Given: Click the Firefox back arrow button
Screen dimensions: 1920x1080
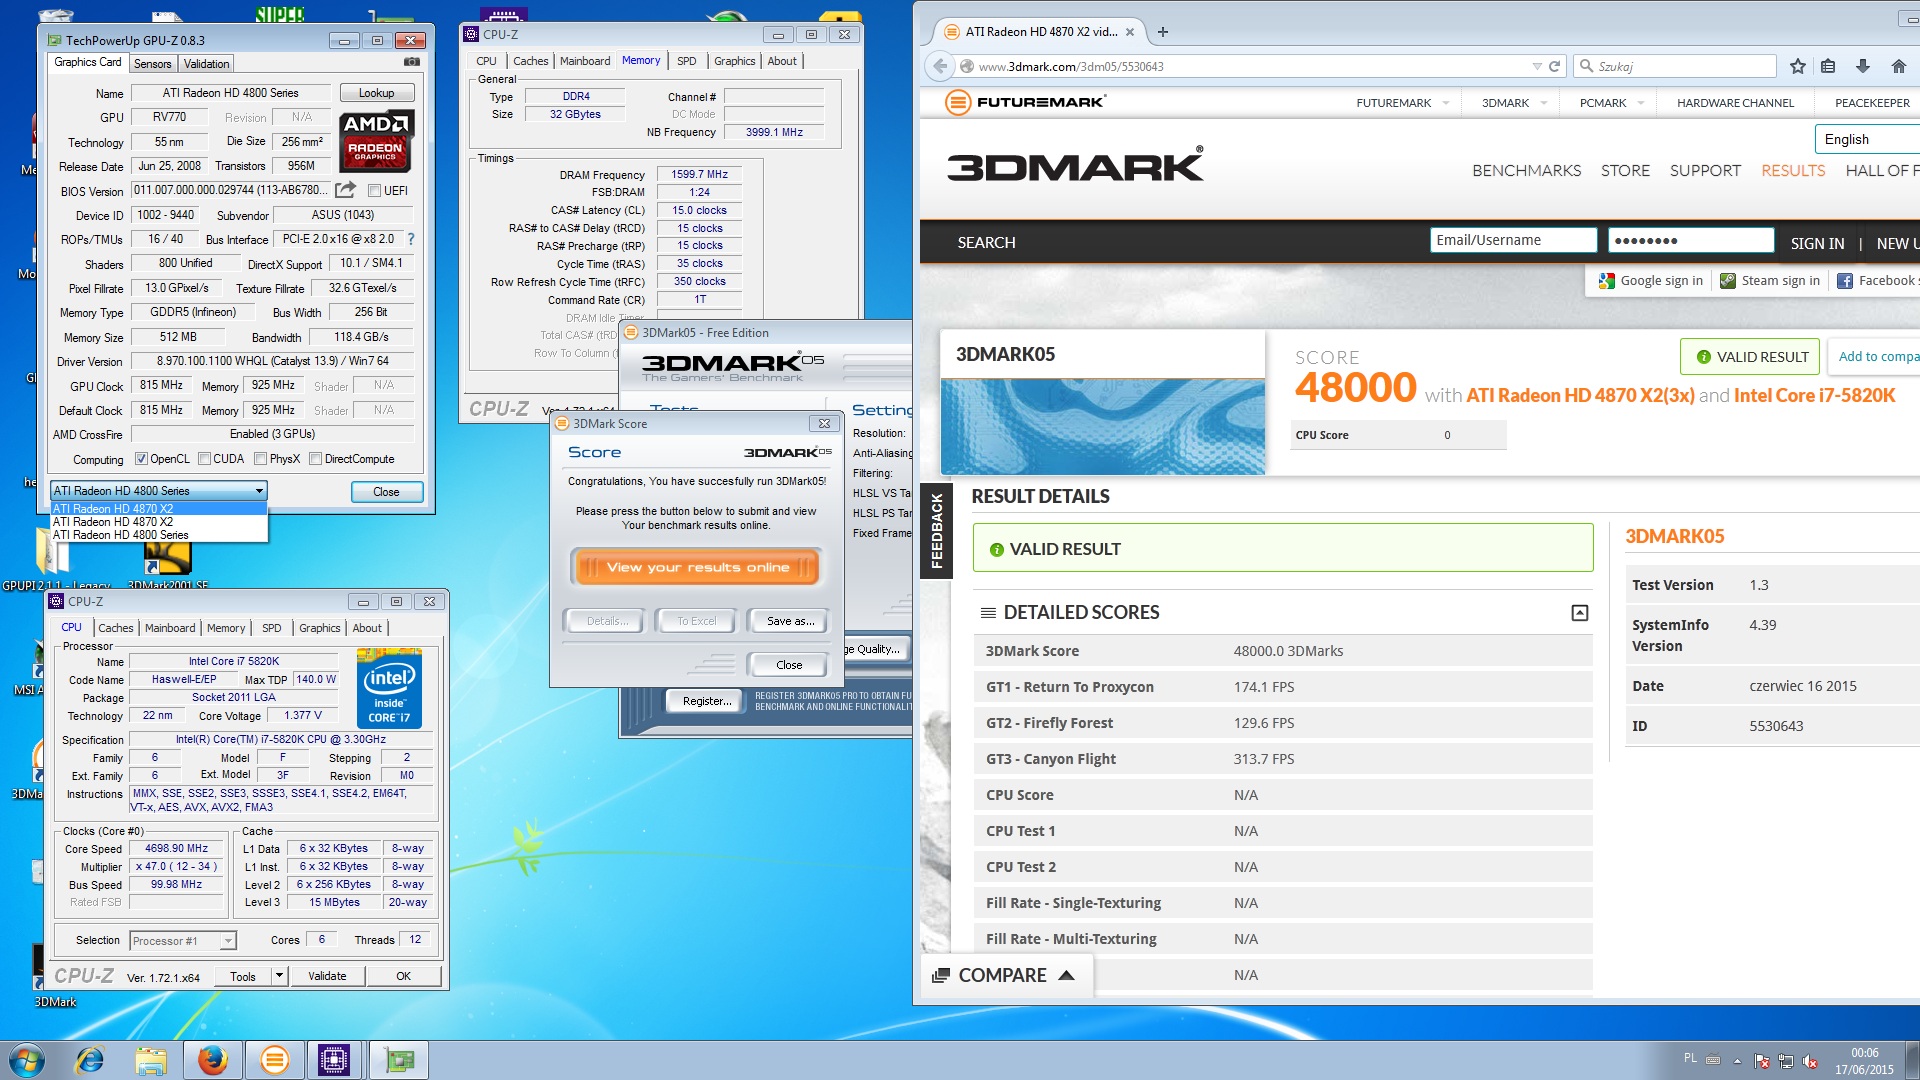Looking at the screenshot, I should click(939, 66).
